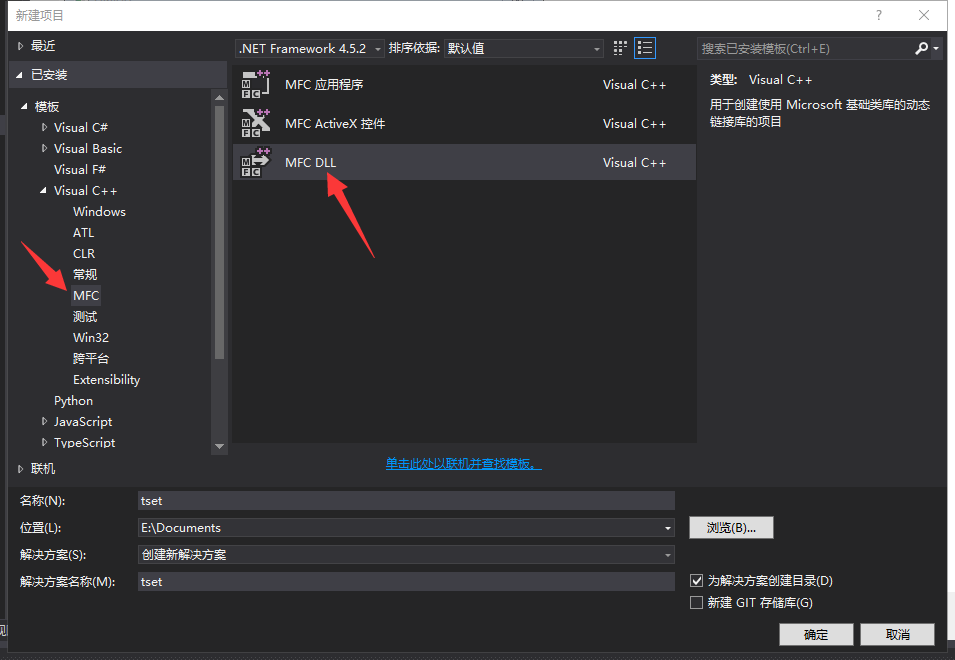
Task: Select 测试 template category
Action: click(85, 317)
